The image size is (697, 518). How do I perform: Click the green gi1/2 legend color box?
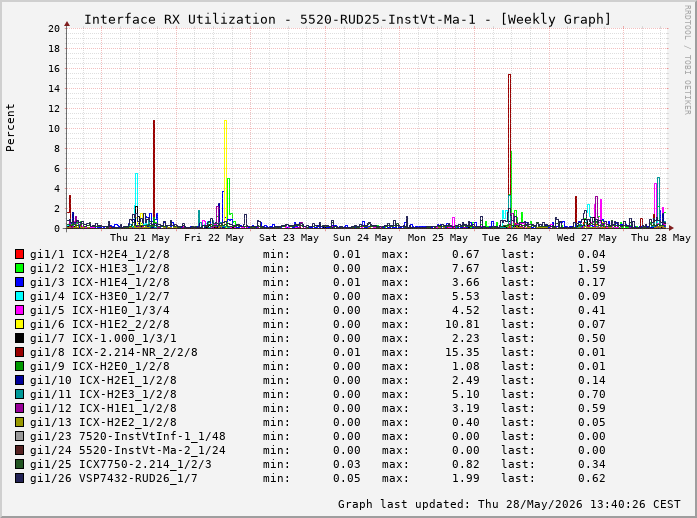(20, 268)
